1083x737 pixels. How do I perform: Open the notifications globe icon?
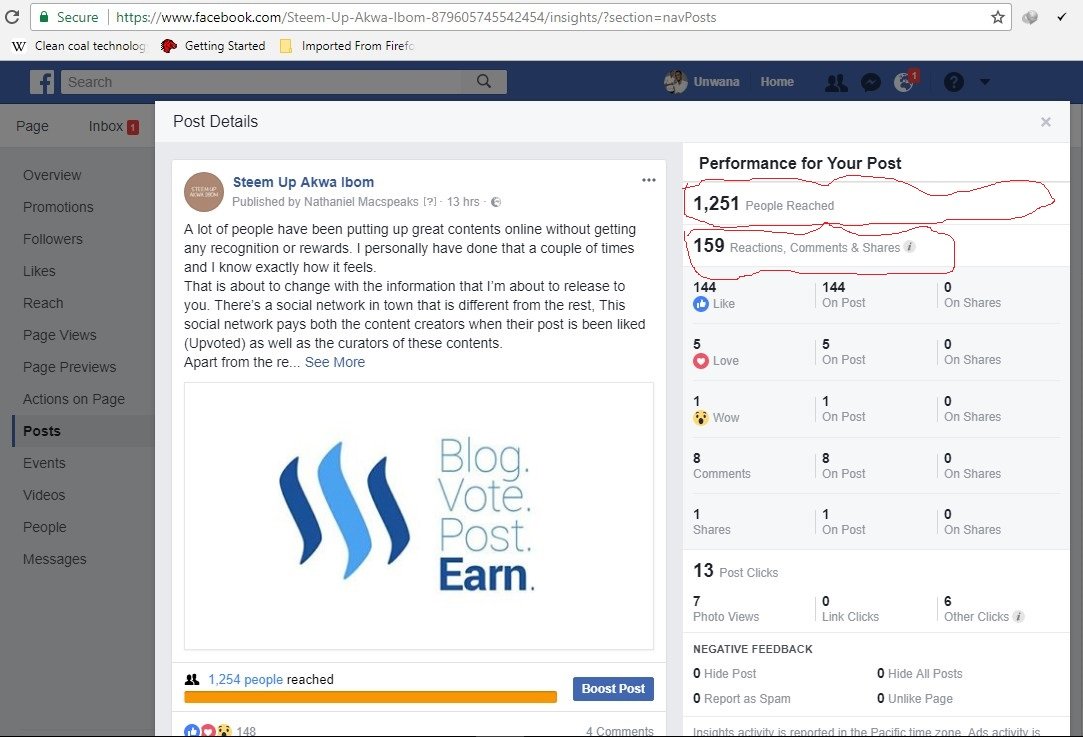(x=904, y=82)
